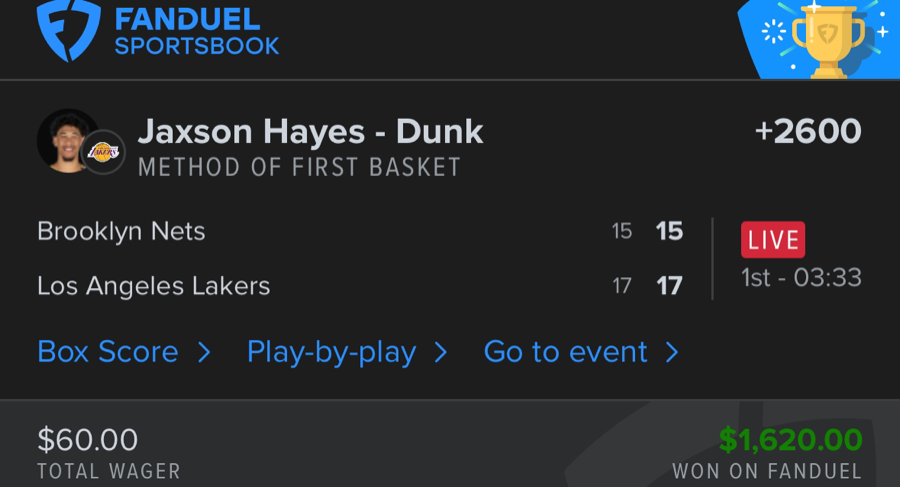Tap the $60.00 total wager amount

[88, 439]
